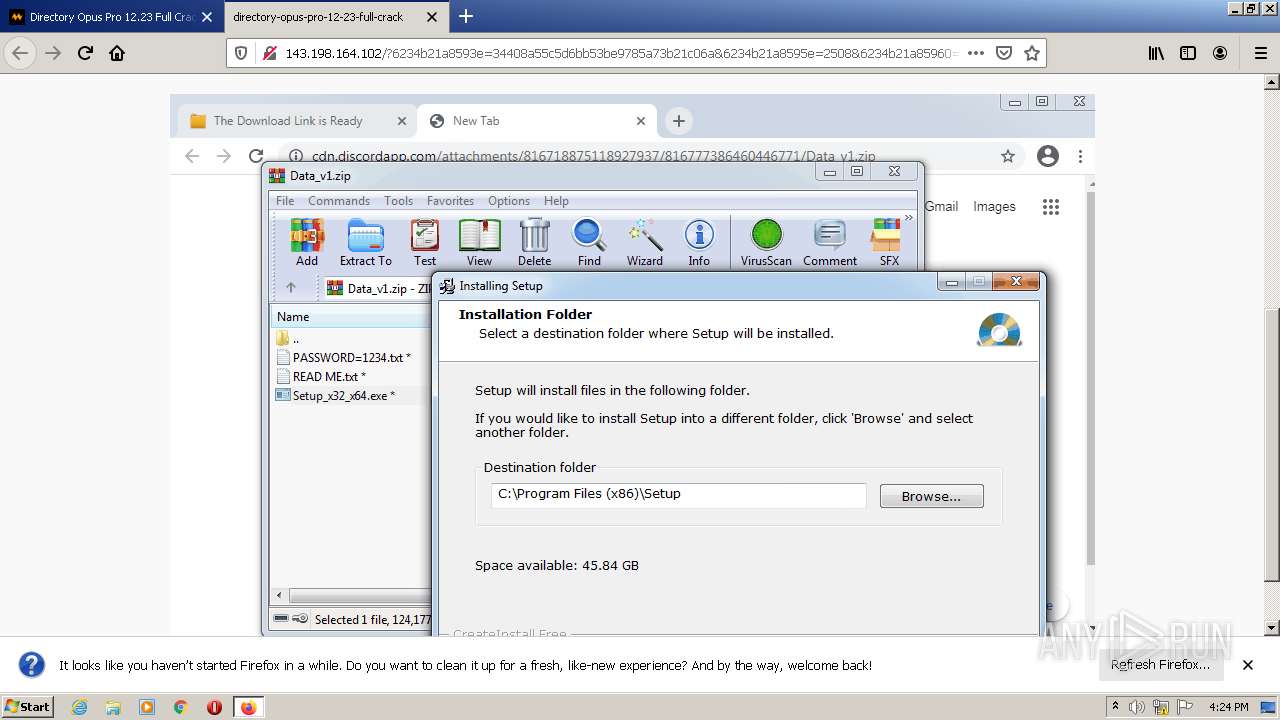1280x720 pixels.
Task: Launch the Wizard tool
Action: [644, 243]
